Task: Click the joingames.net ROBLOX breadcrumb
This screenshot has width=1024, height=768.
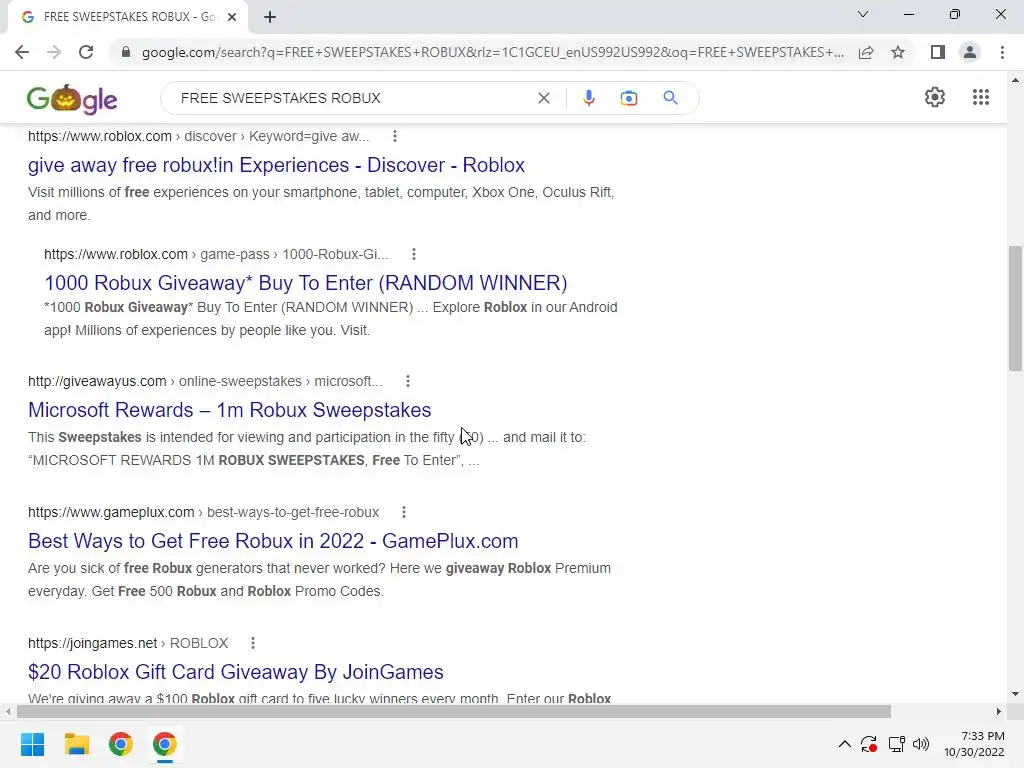Action: click(x=128, y=643)
